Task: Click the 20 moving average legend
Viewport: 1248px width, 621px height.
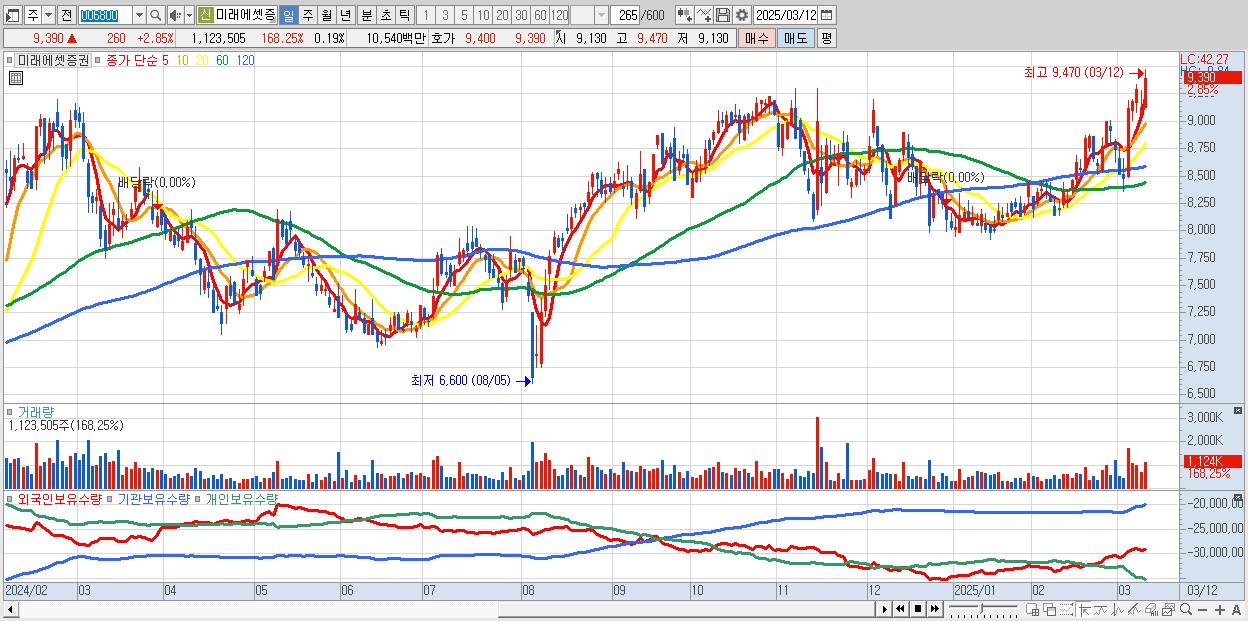Action: [x=203, y=61]
